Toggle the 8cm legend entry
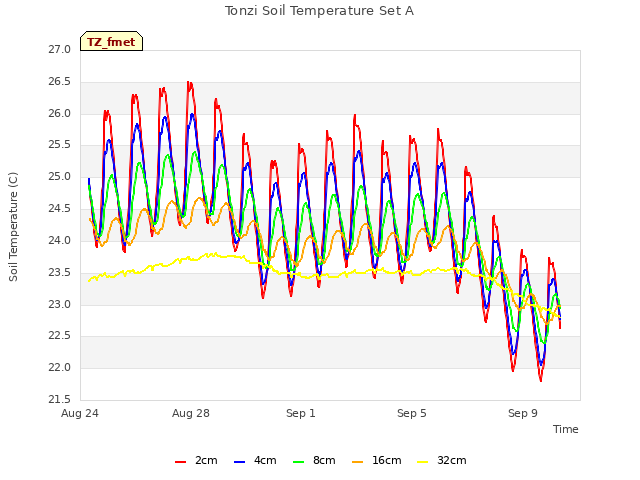The height and width of the screenshot is (480, 640). 315,460
